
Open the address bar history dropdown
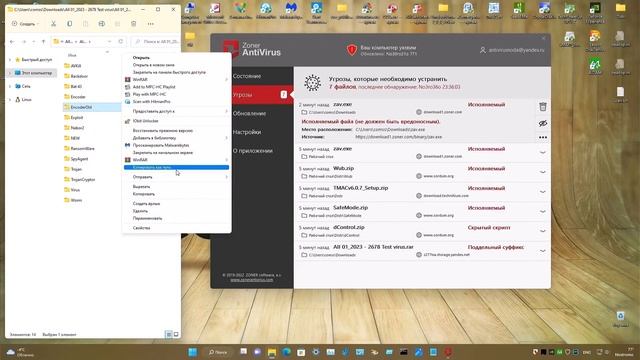point(109,42)
